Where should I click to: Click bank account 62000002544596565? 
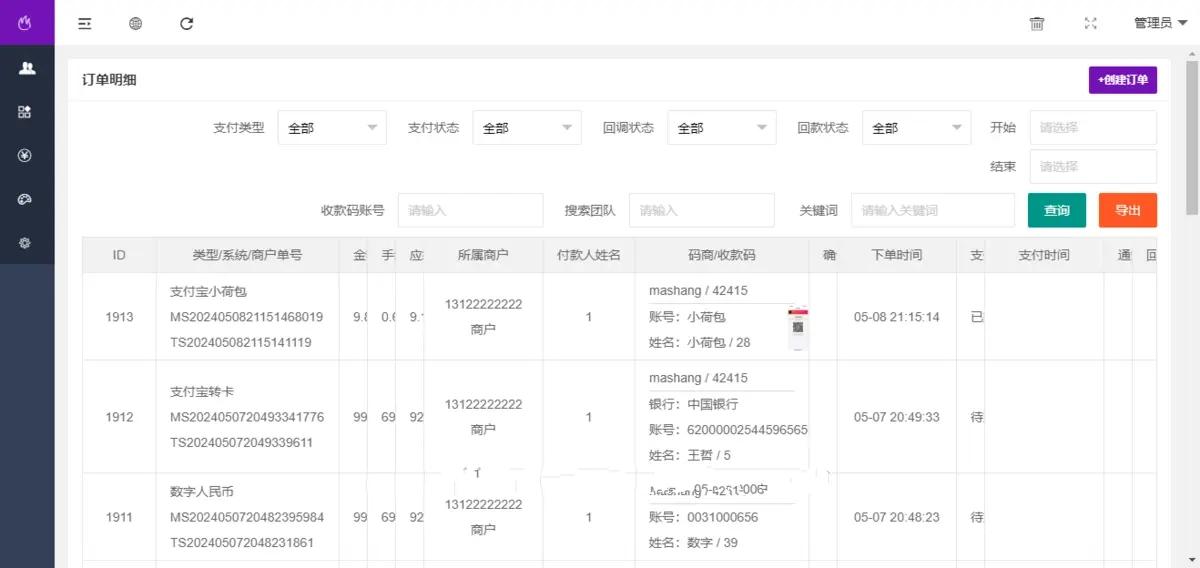tap(748, 430)
